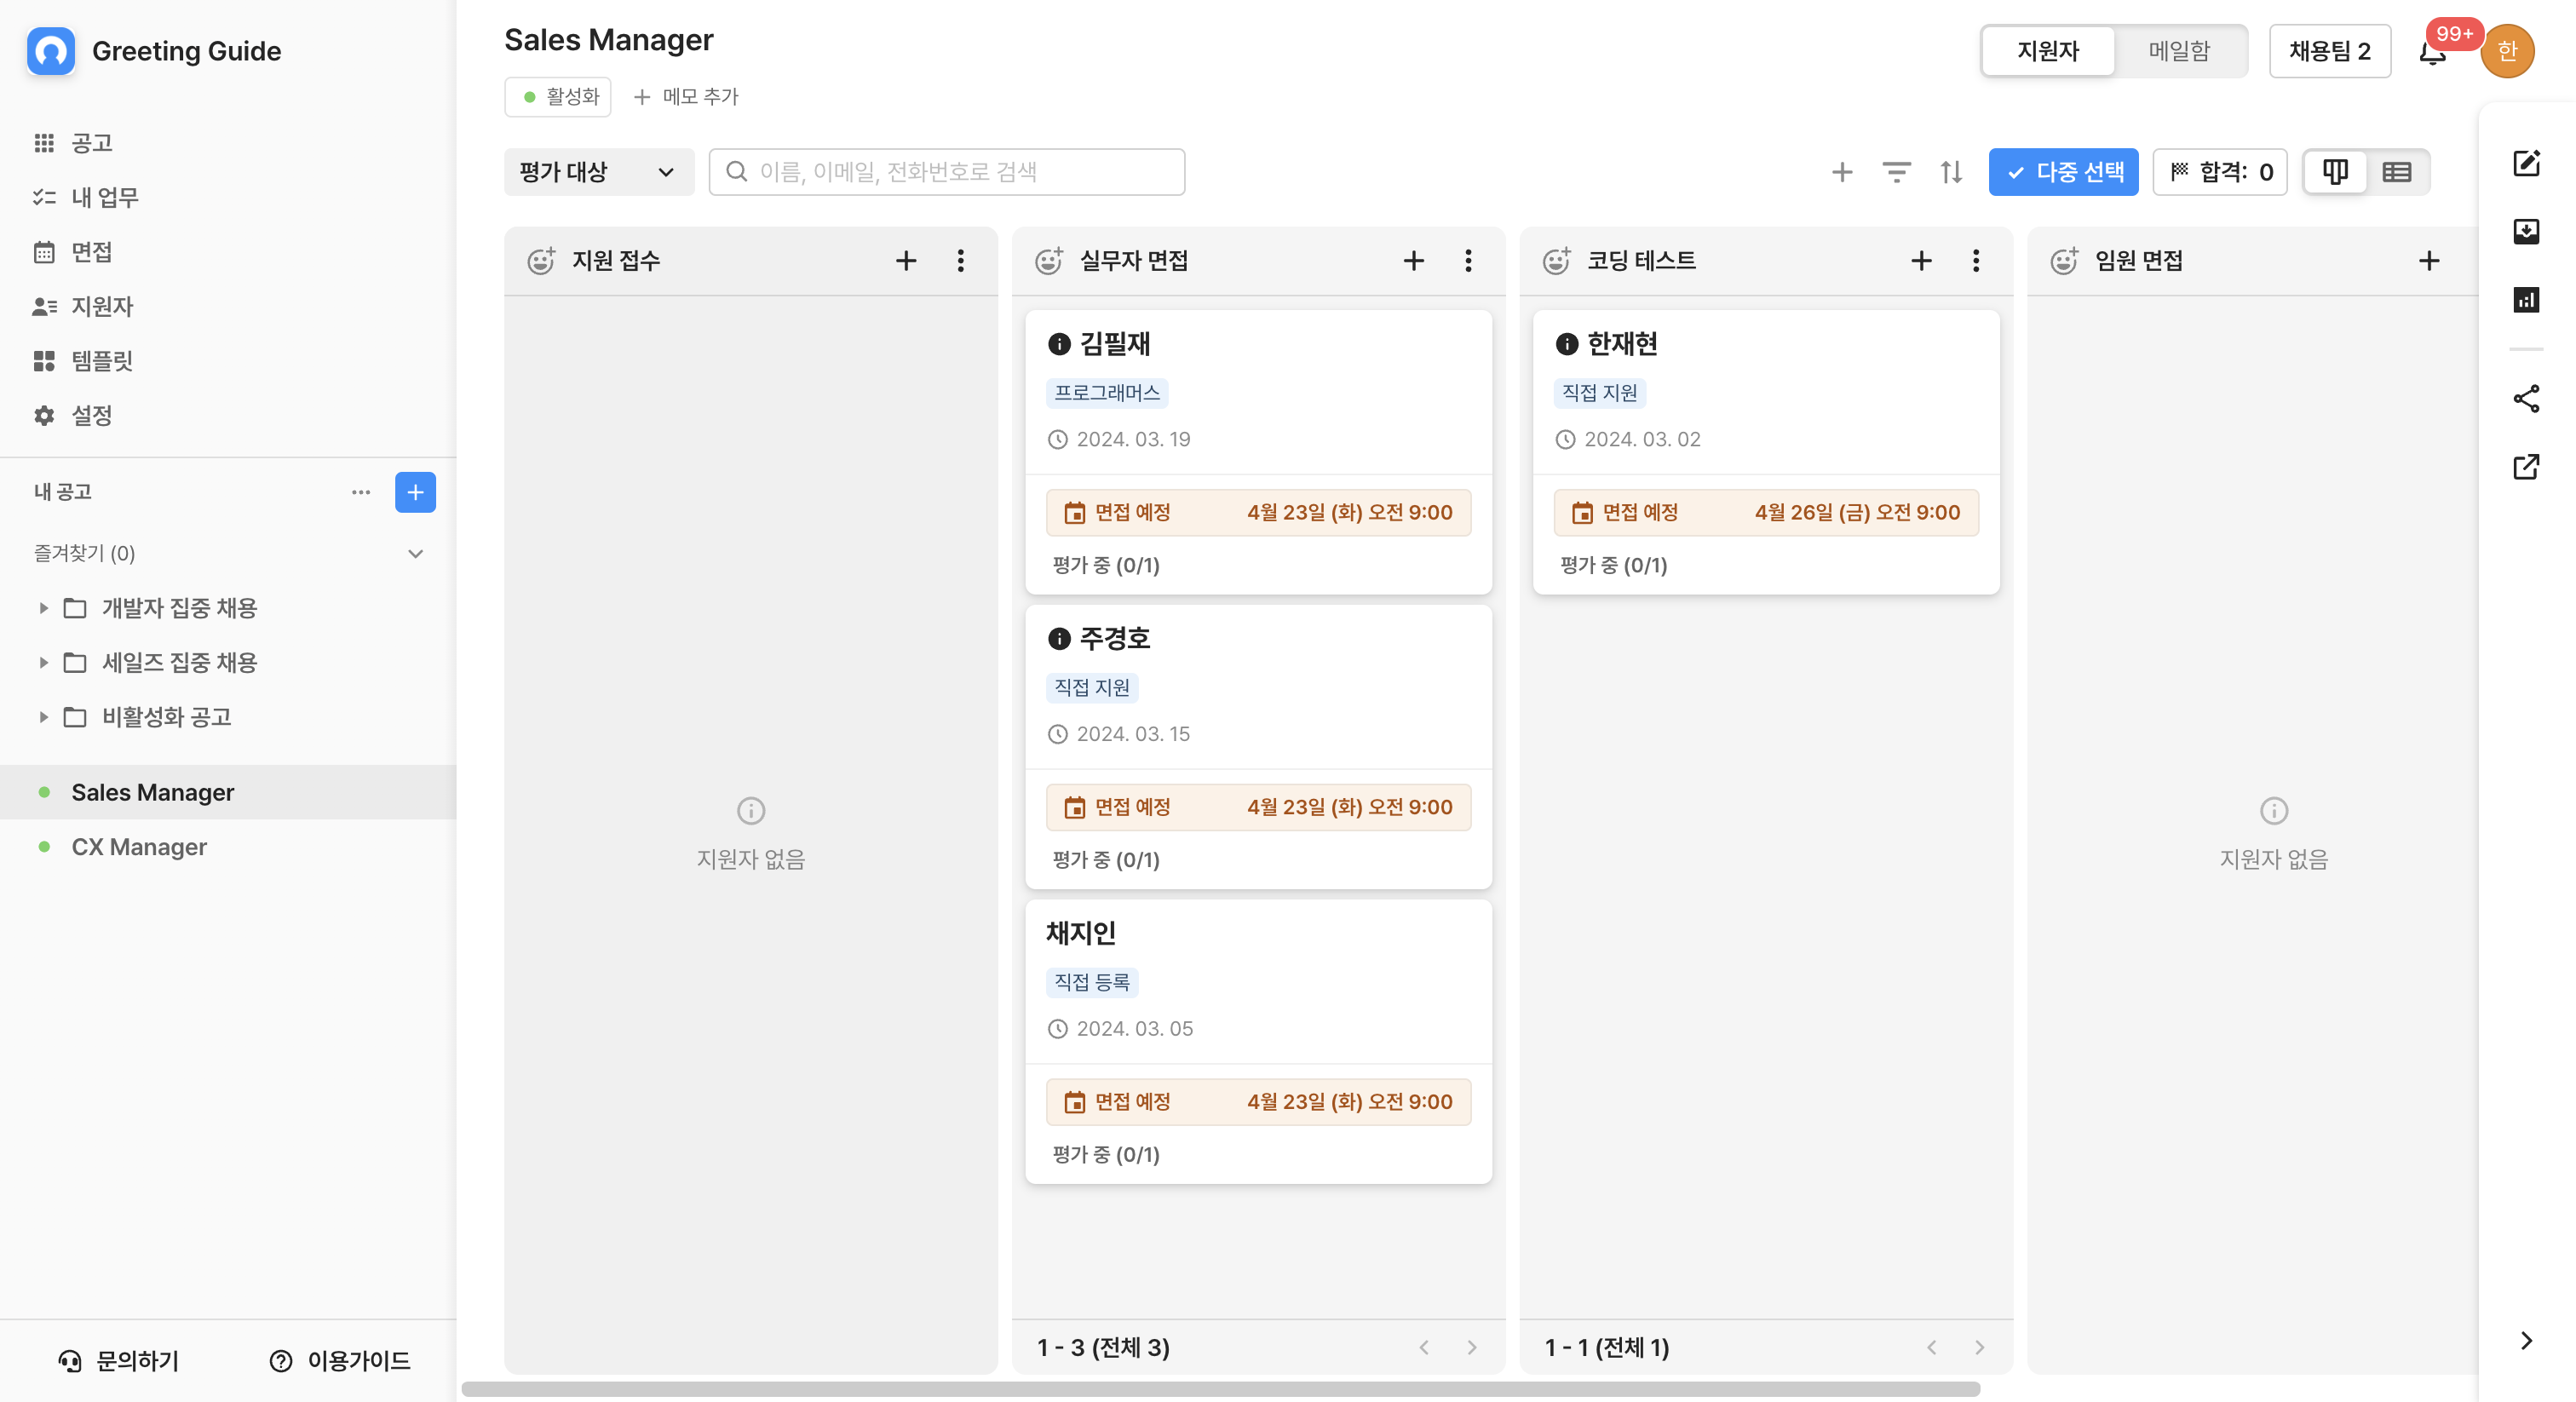Screen dimensions: 2576x1402
Task: Collapse the 즐겨찾기 (0) section
Action: tap(415, 554)
